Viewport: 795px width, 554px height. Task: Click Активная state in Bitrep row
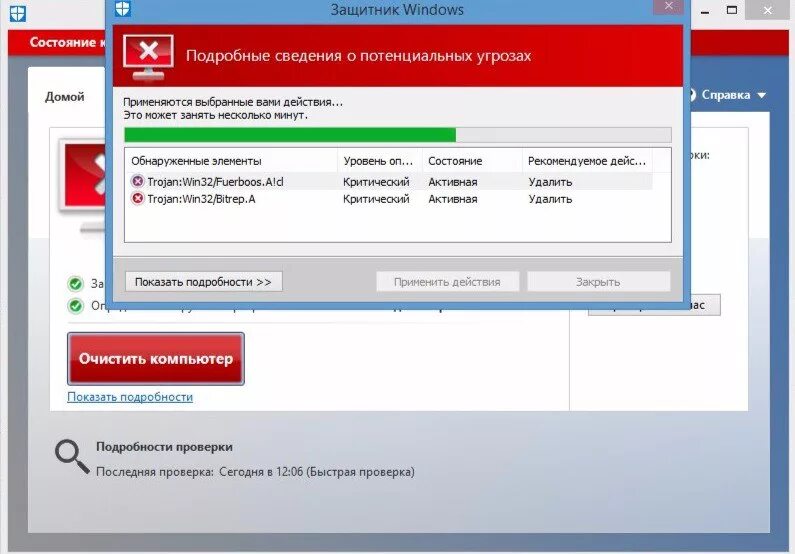point(453,199)
